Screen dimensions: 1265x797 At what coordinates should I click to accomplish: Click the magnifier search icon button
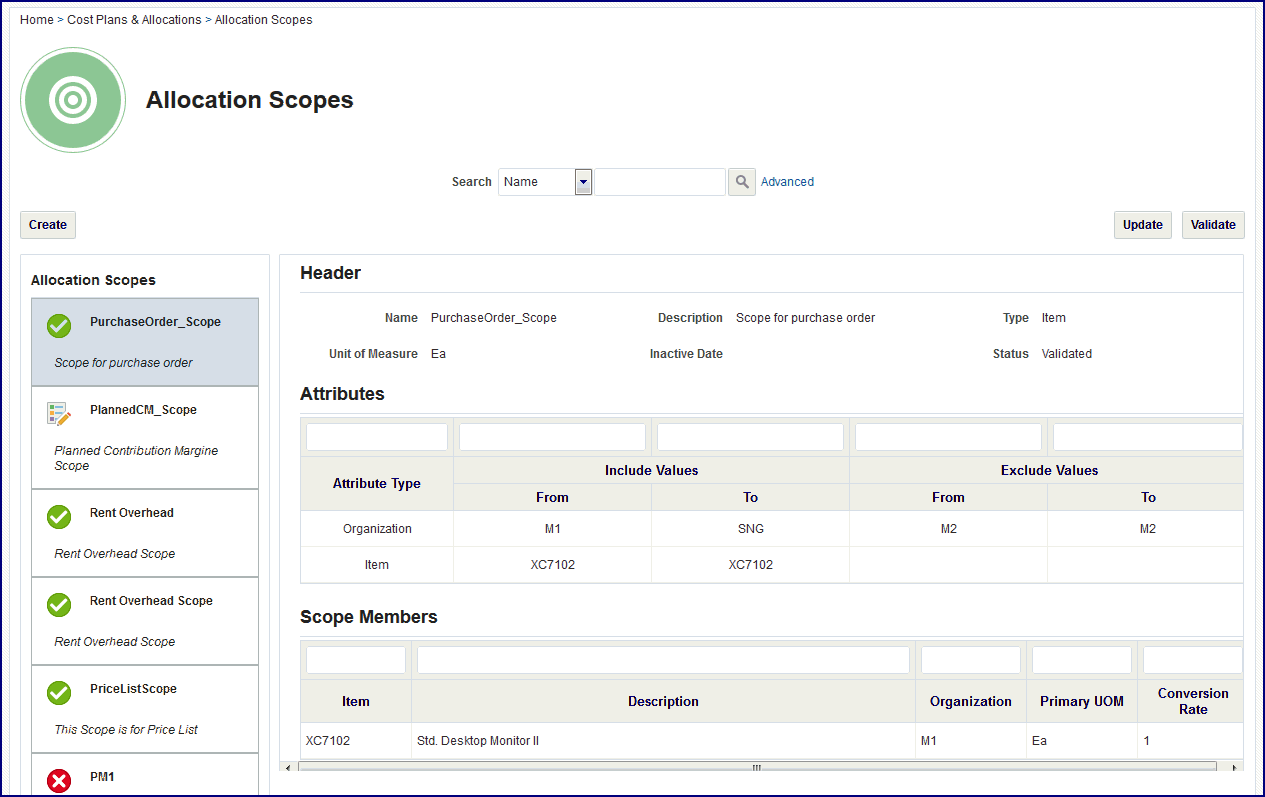coord(741,182)
